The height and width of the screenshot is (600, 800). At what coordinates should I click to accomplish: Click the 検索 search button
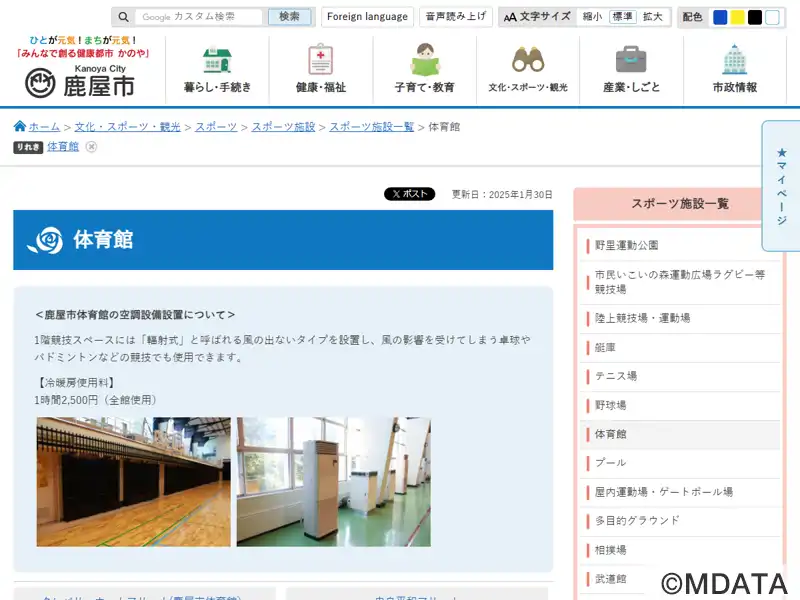click(289, 17)
